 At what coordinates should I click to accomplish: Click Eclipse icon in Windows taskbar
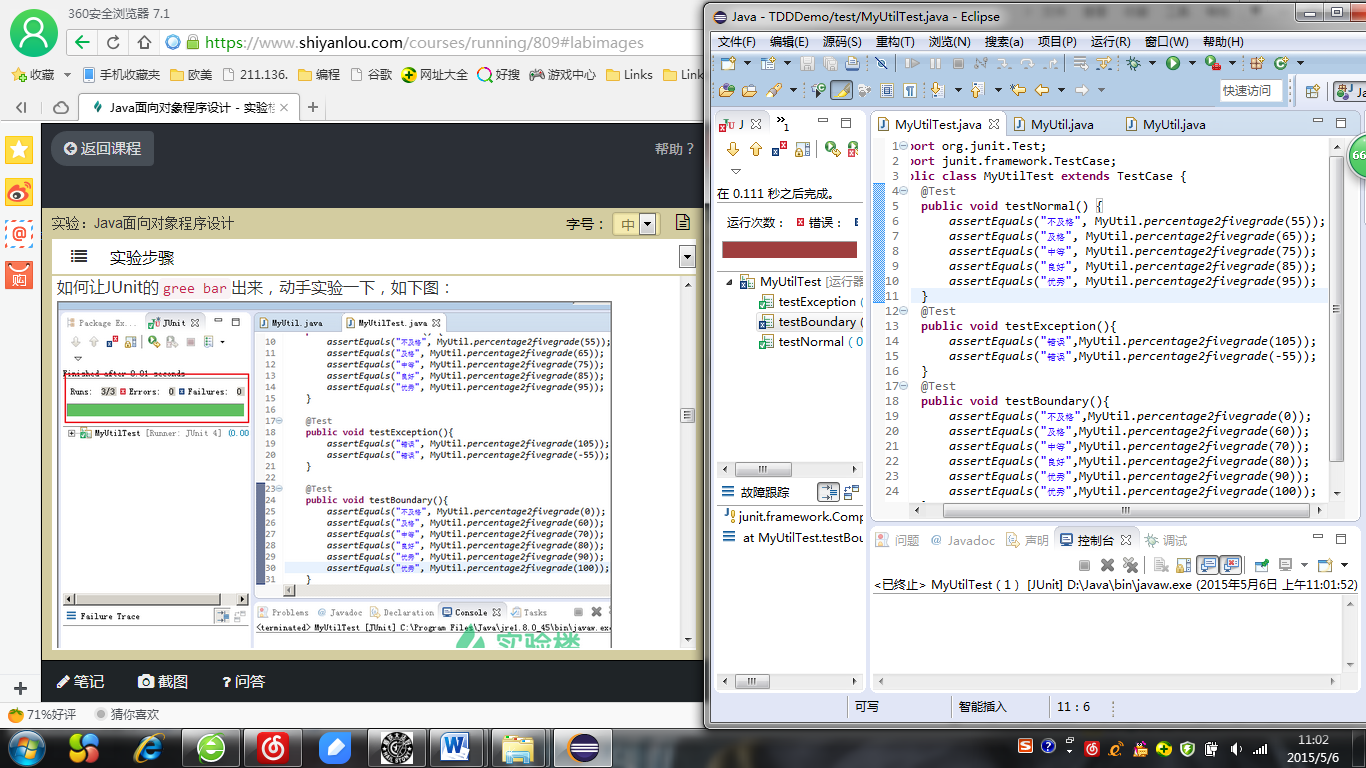tap(584, 747)
